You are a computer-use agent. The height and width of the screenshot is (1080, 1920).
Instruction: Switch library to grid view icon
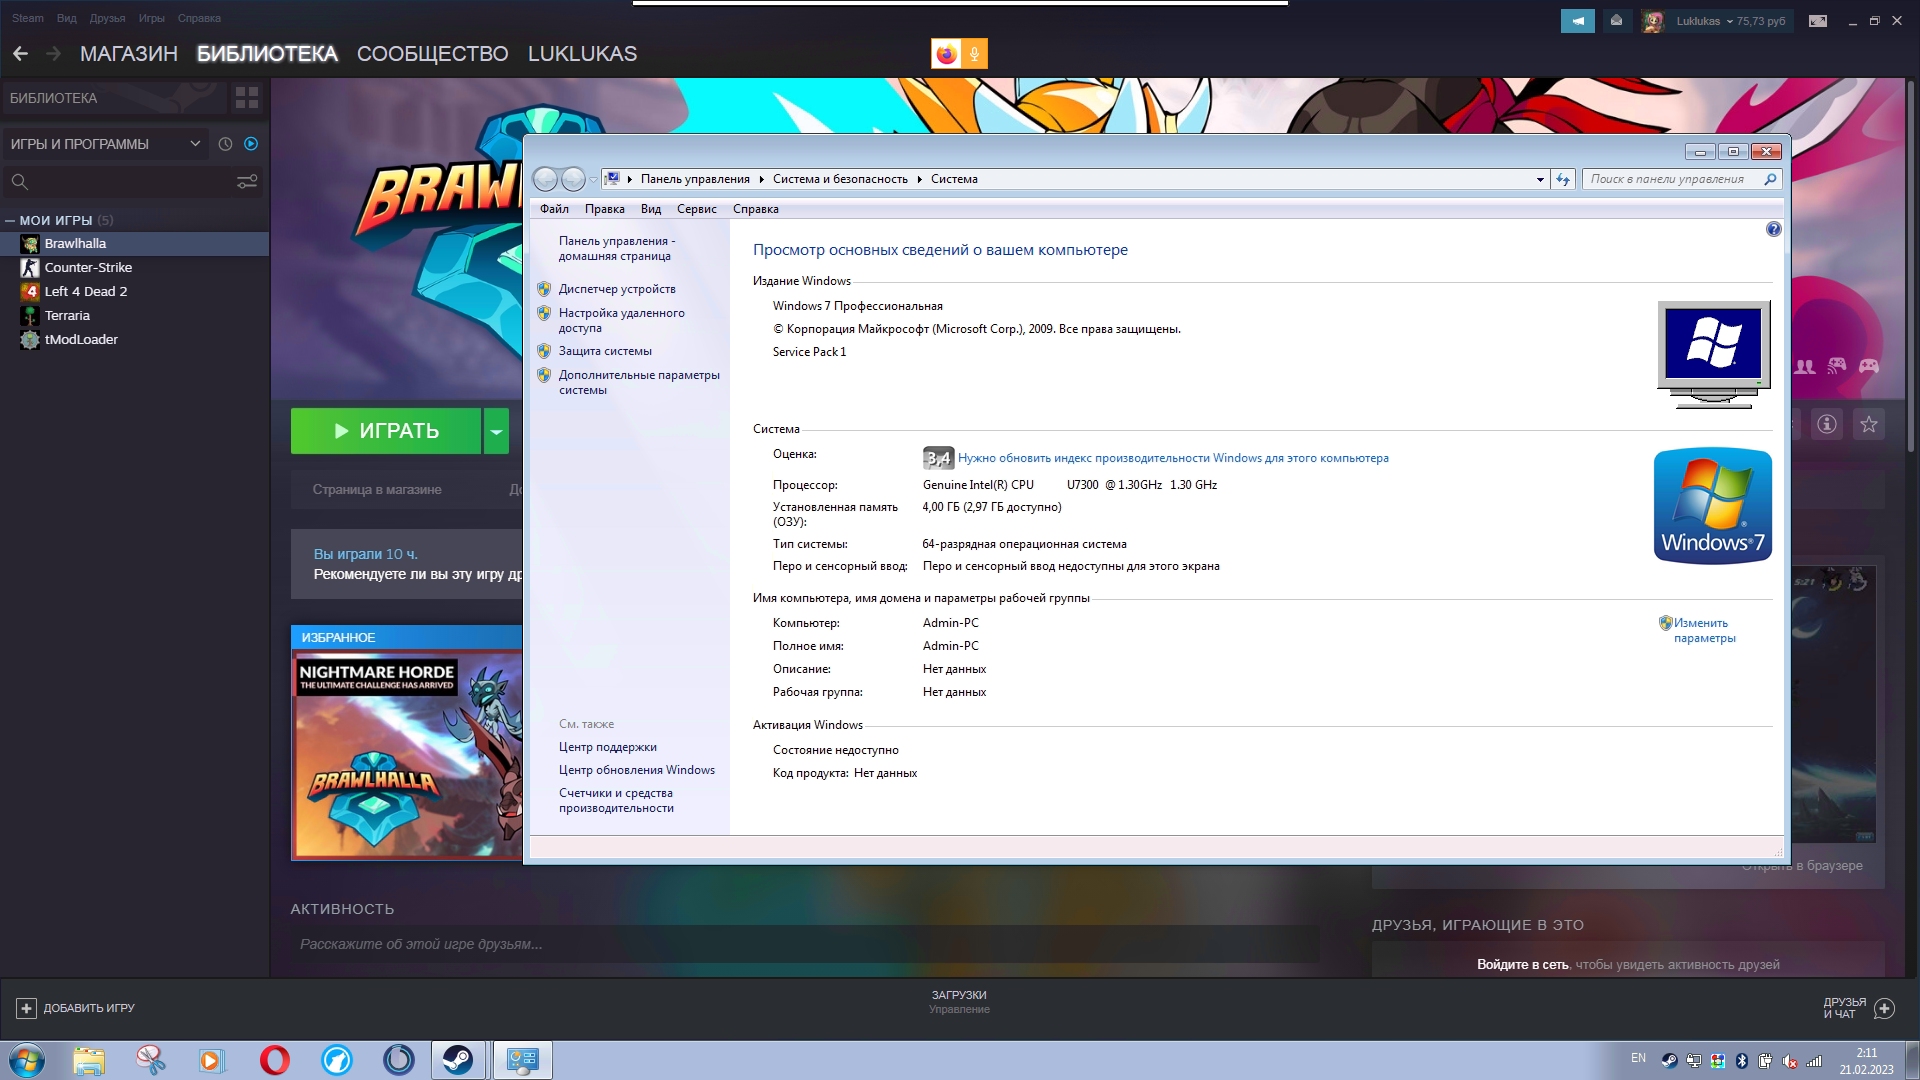coord(246,98)
